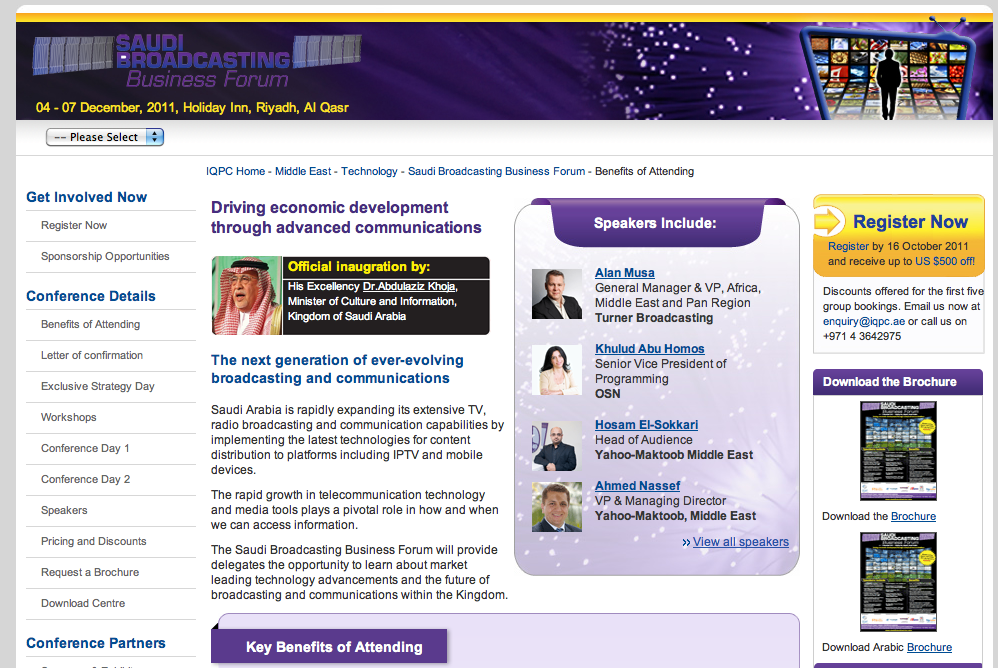Select Benefits of Attending menu item
This screenshot has width=998, height=668.
click(x=90, y=324)
